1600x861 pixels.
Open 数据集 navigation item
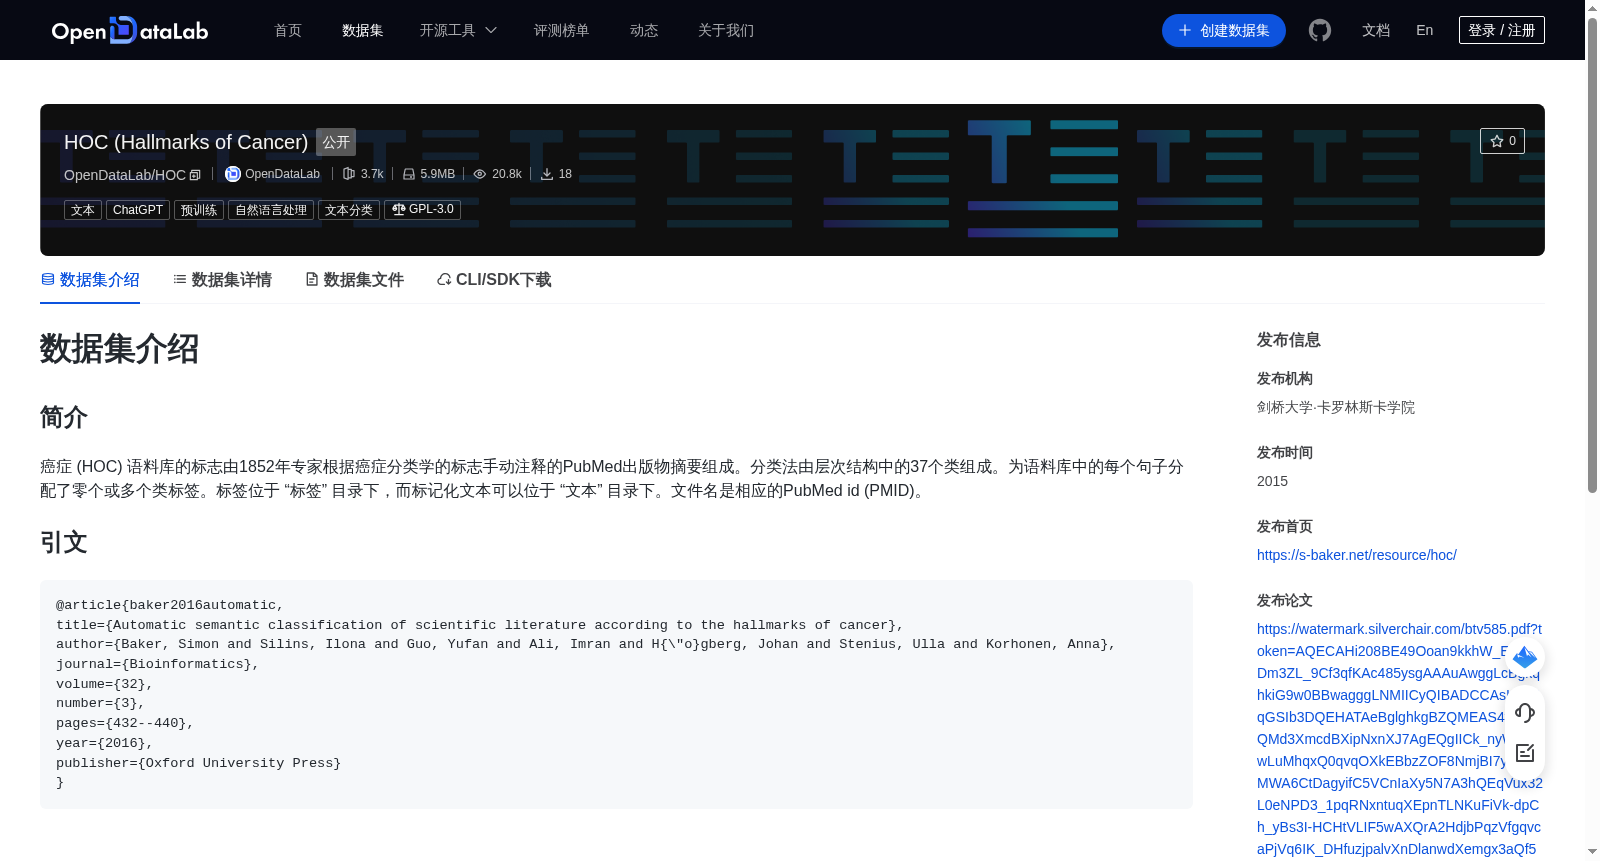click(363, 30)
